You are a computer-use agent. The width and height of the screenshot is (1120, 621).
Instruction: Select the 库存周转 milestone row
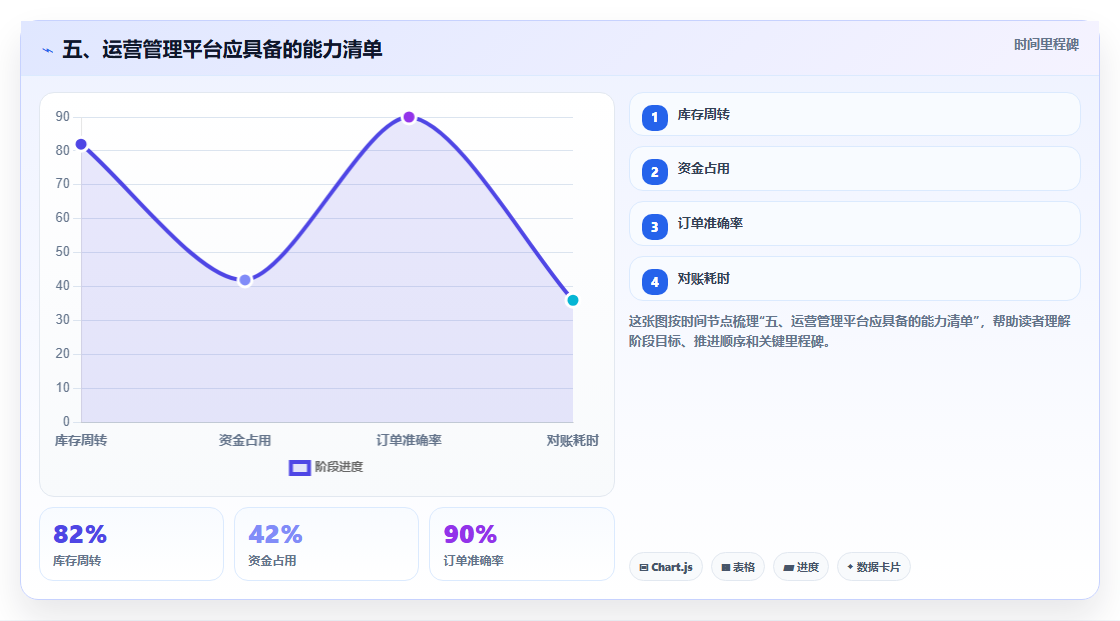point(854,114)
